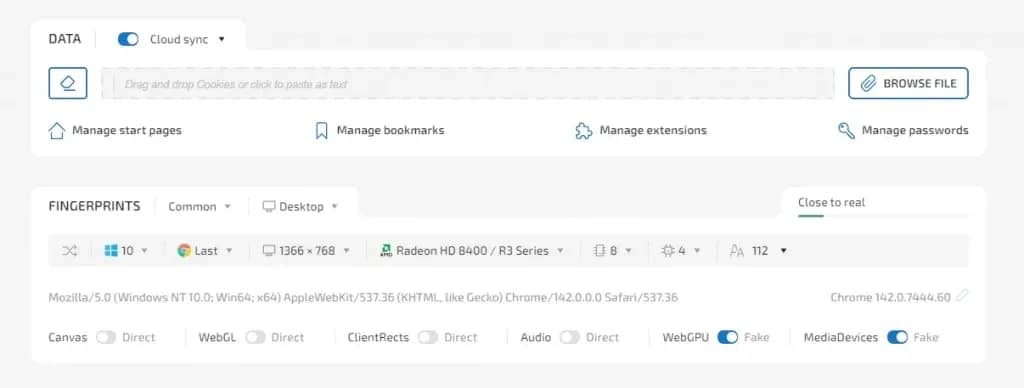
Task: Open the Radeon HD 8400 GPU dropdown
Action: coord(472,251)
